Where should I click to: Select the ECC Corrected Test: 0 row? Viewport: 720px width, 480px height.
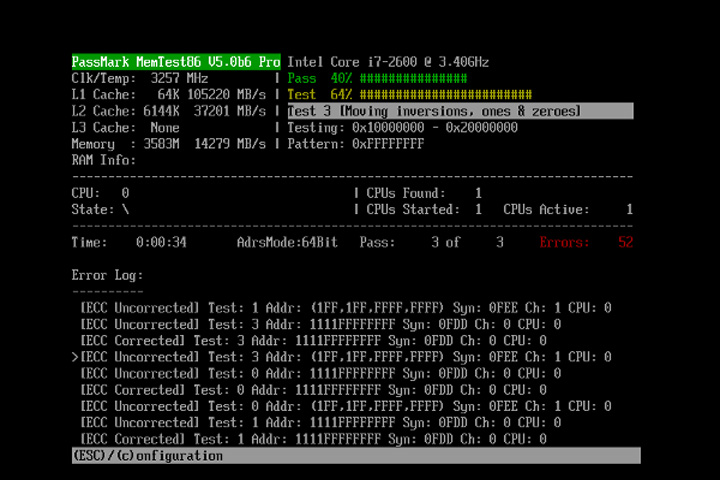[x=313, y=390]
